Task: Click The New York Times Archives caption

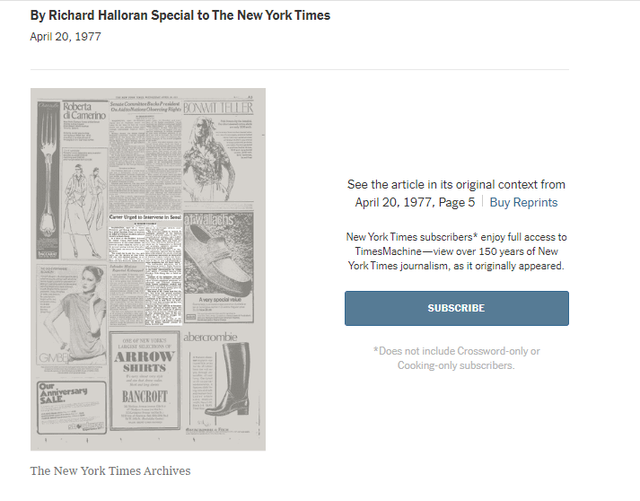Action: 110,471
